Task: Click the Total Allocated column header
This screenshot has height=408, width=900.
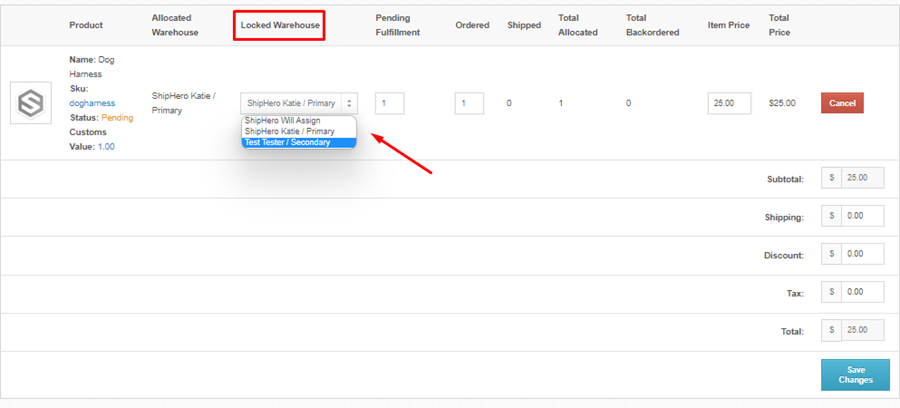Action: click(x=578, y=25)
